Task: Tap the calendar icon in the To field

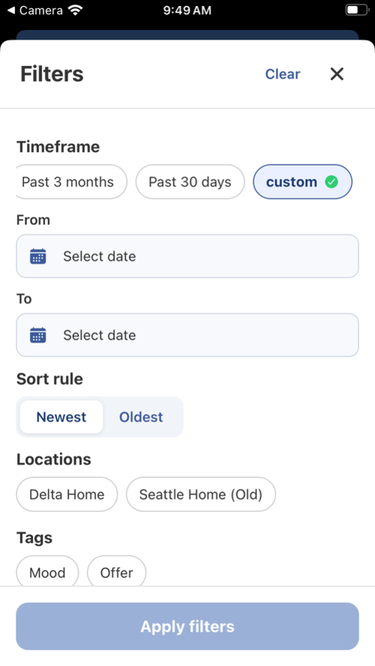Action: click(x=38, y=335)
